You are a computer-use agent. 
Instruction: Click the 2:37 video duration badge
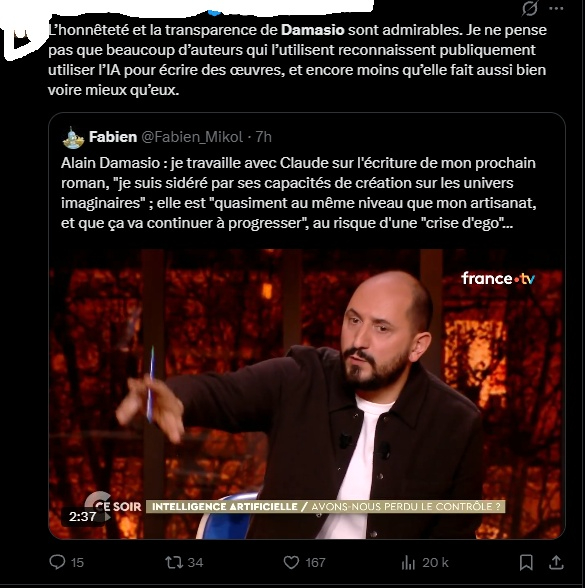(82, 517)
